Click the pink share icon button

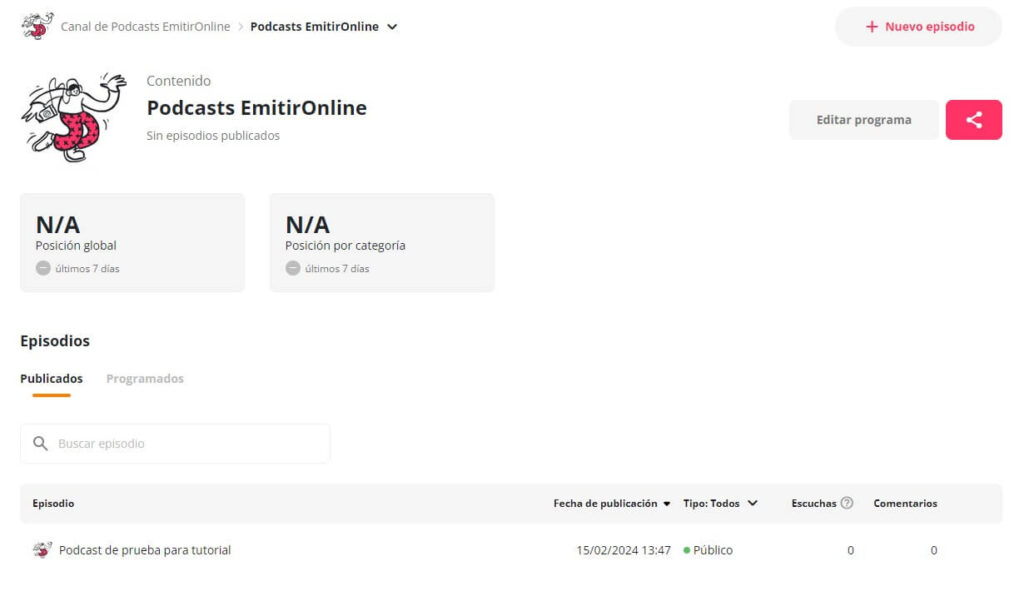click(x=973, y=119)
